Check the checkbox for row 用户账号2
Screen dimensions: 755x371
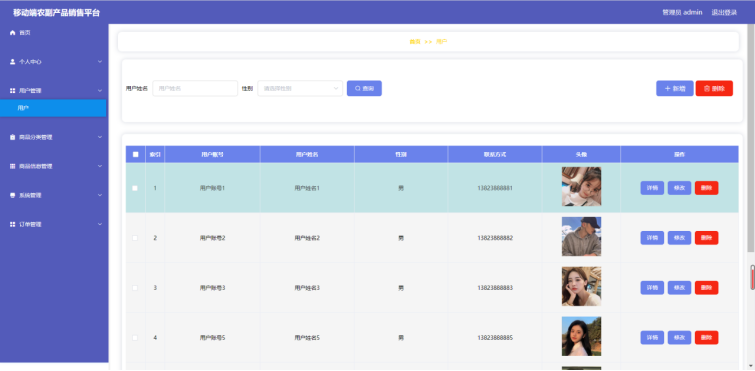(x=135, y=238)
